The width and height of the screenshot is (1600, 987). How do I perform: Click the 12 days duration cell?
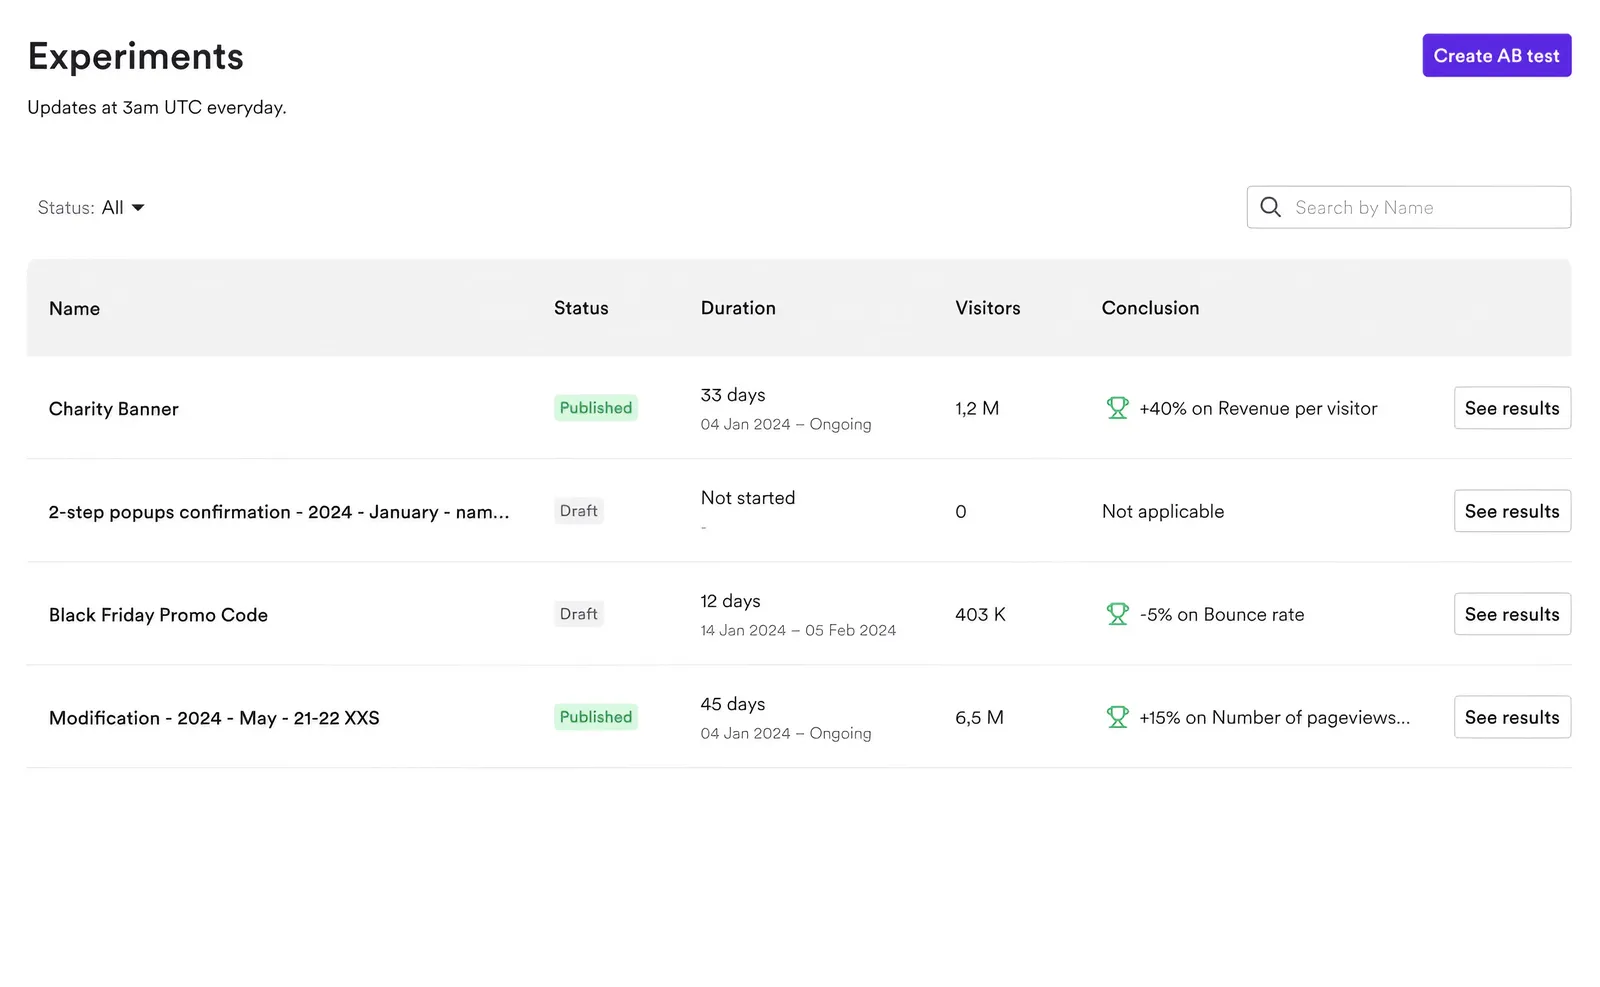730,601
